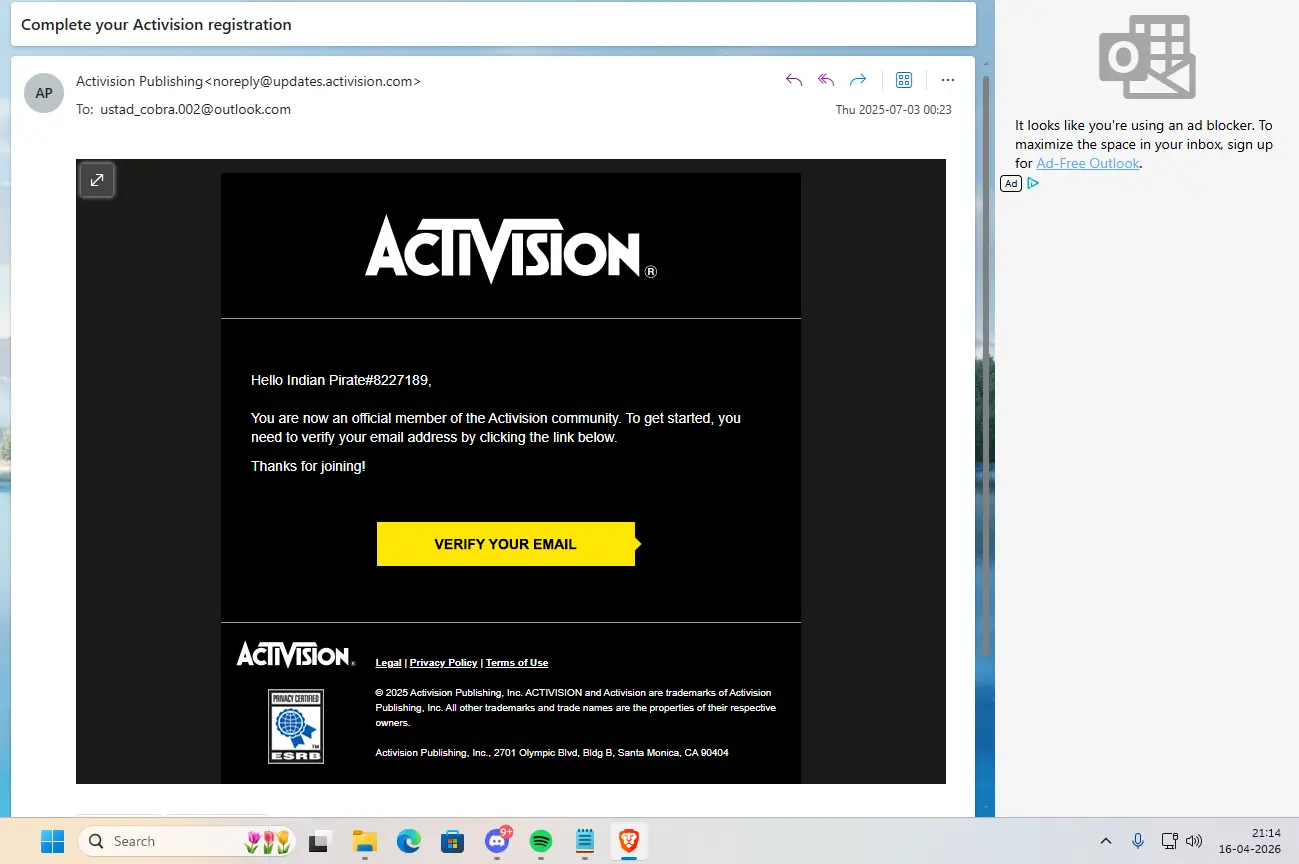The width and height of the screenshot is (1299, 864).
Task: Click the sender name Activision Publishing
Action: [139, 81]
